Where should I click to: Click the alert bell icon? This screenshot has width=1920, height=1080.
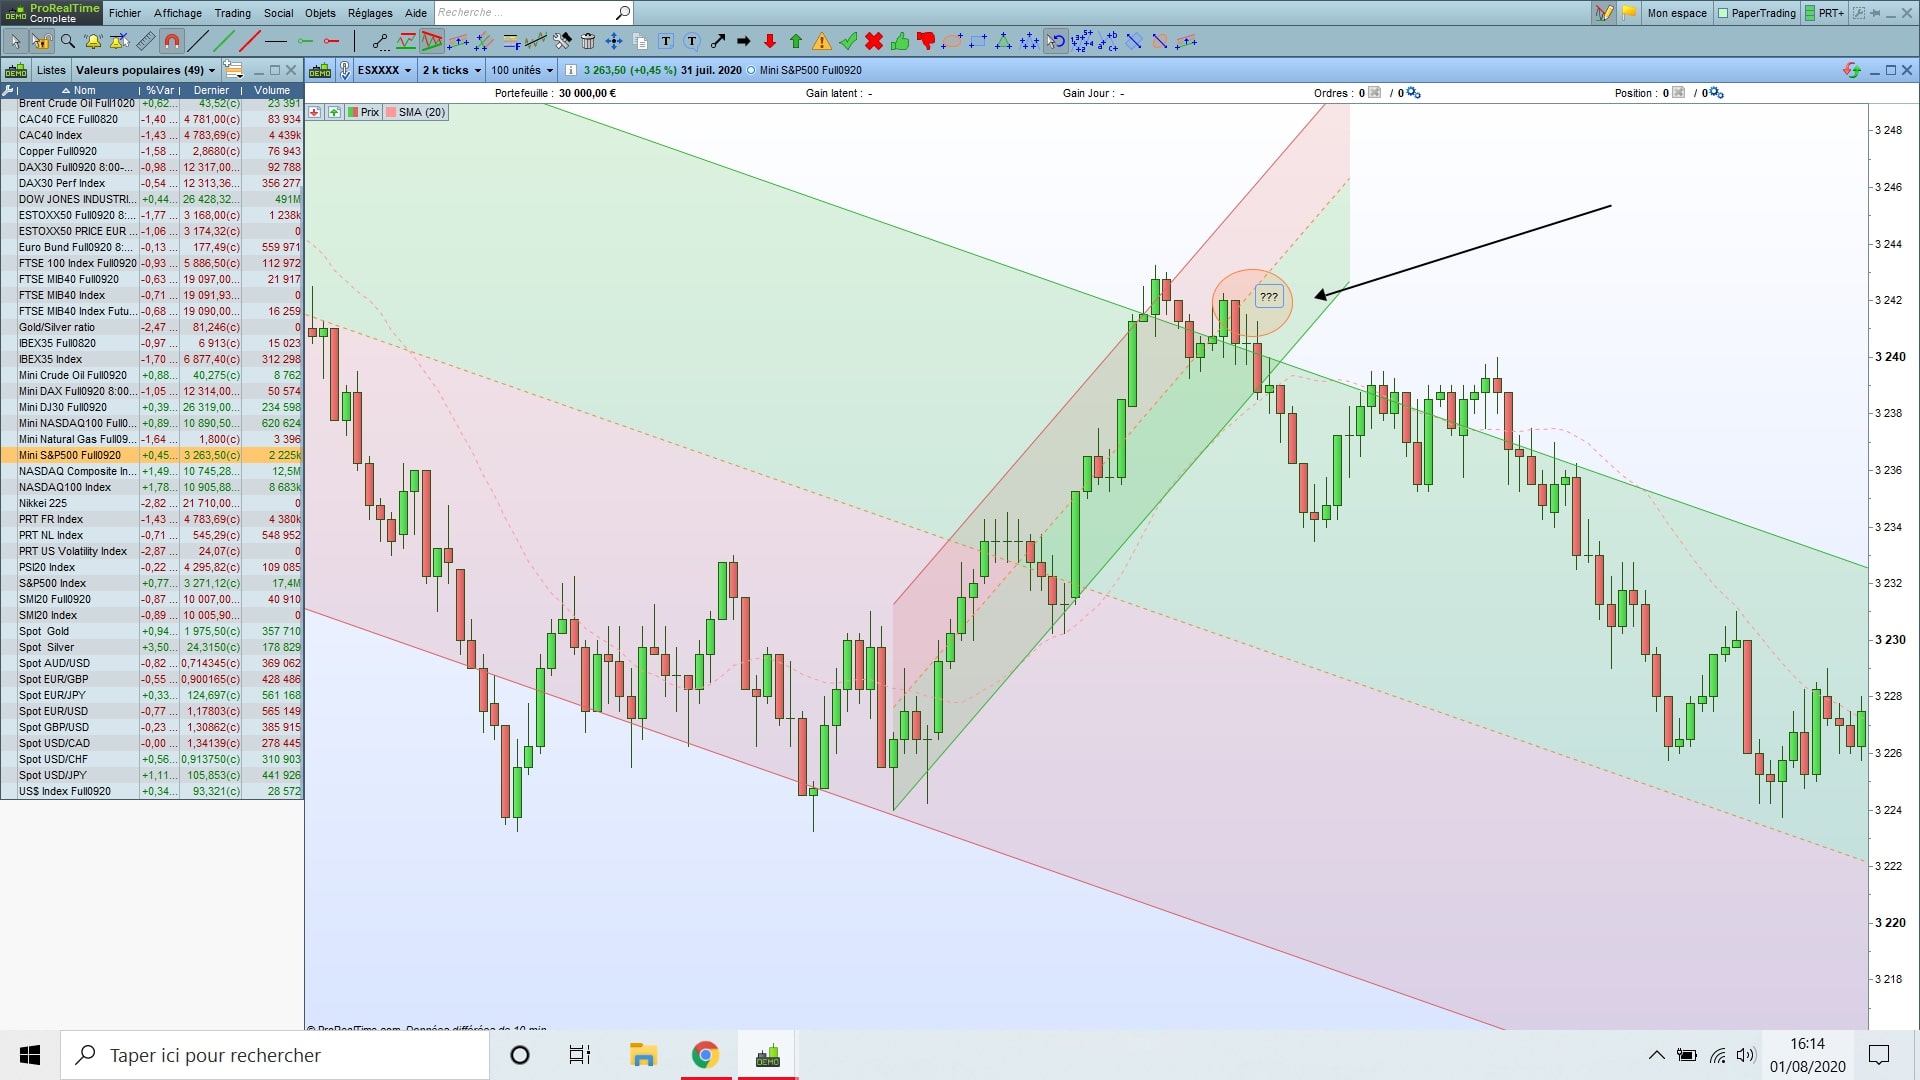(93, 41)
